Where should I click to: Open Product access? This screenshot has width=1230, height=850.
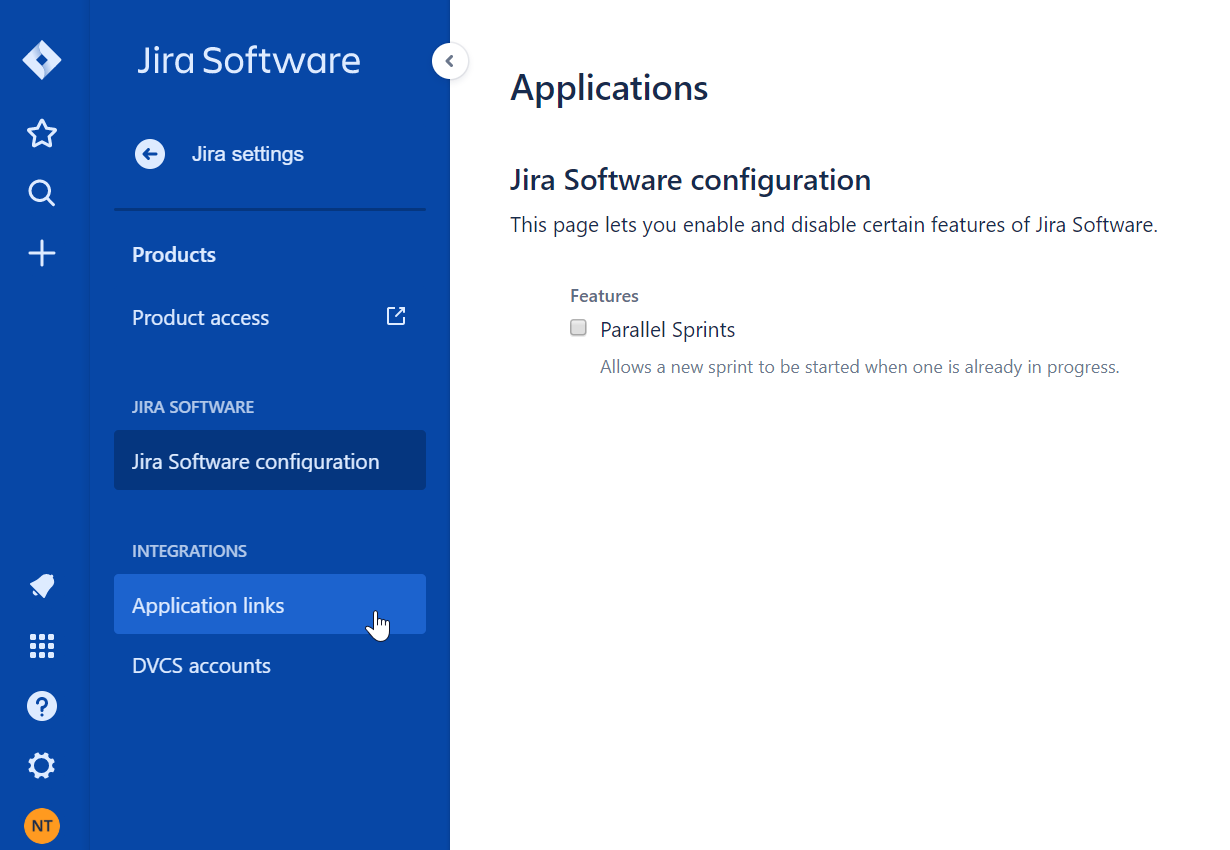(270, 318)
